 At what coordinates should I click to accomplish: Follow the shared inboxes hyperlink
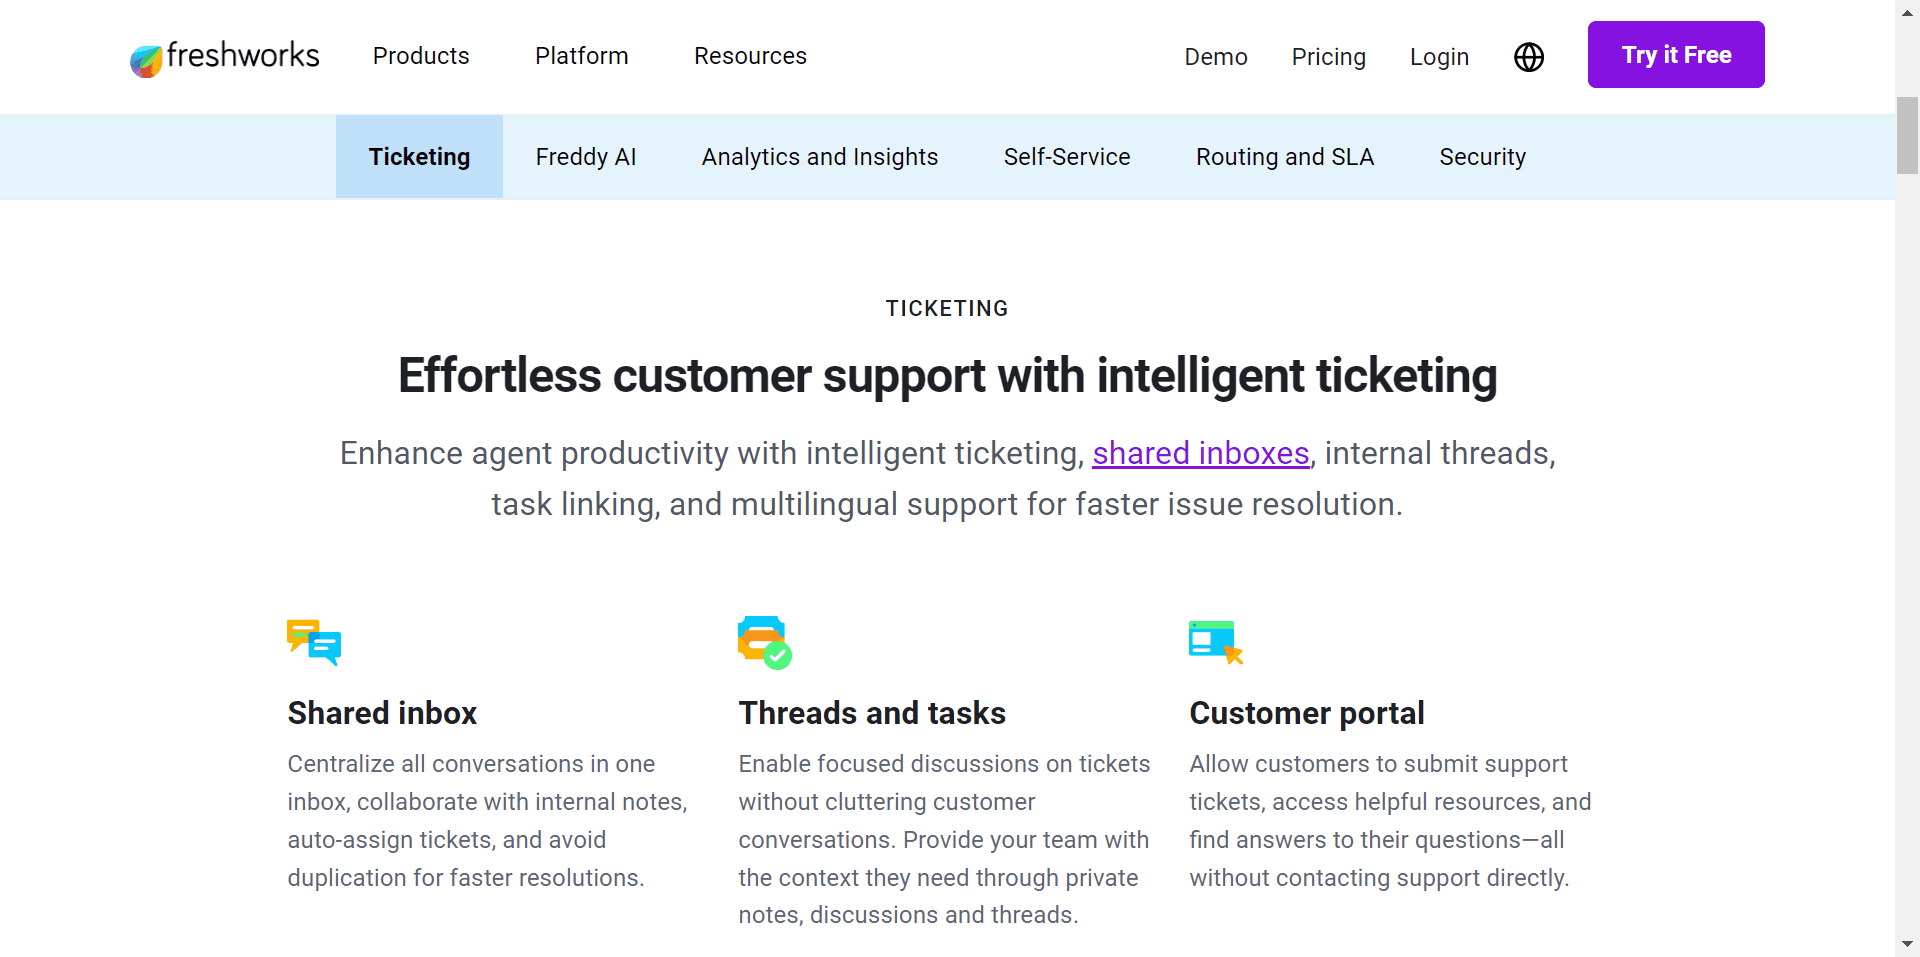(1200, 453)
